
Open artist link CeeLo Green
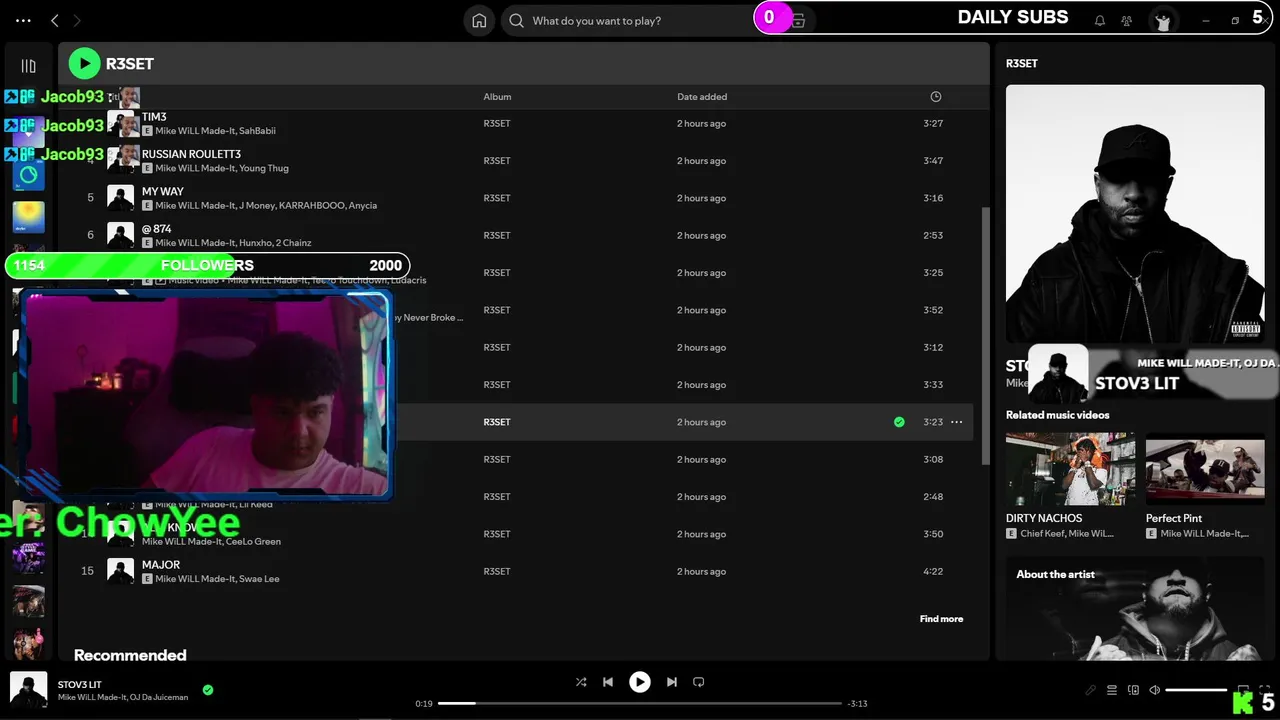255,542
